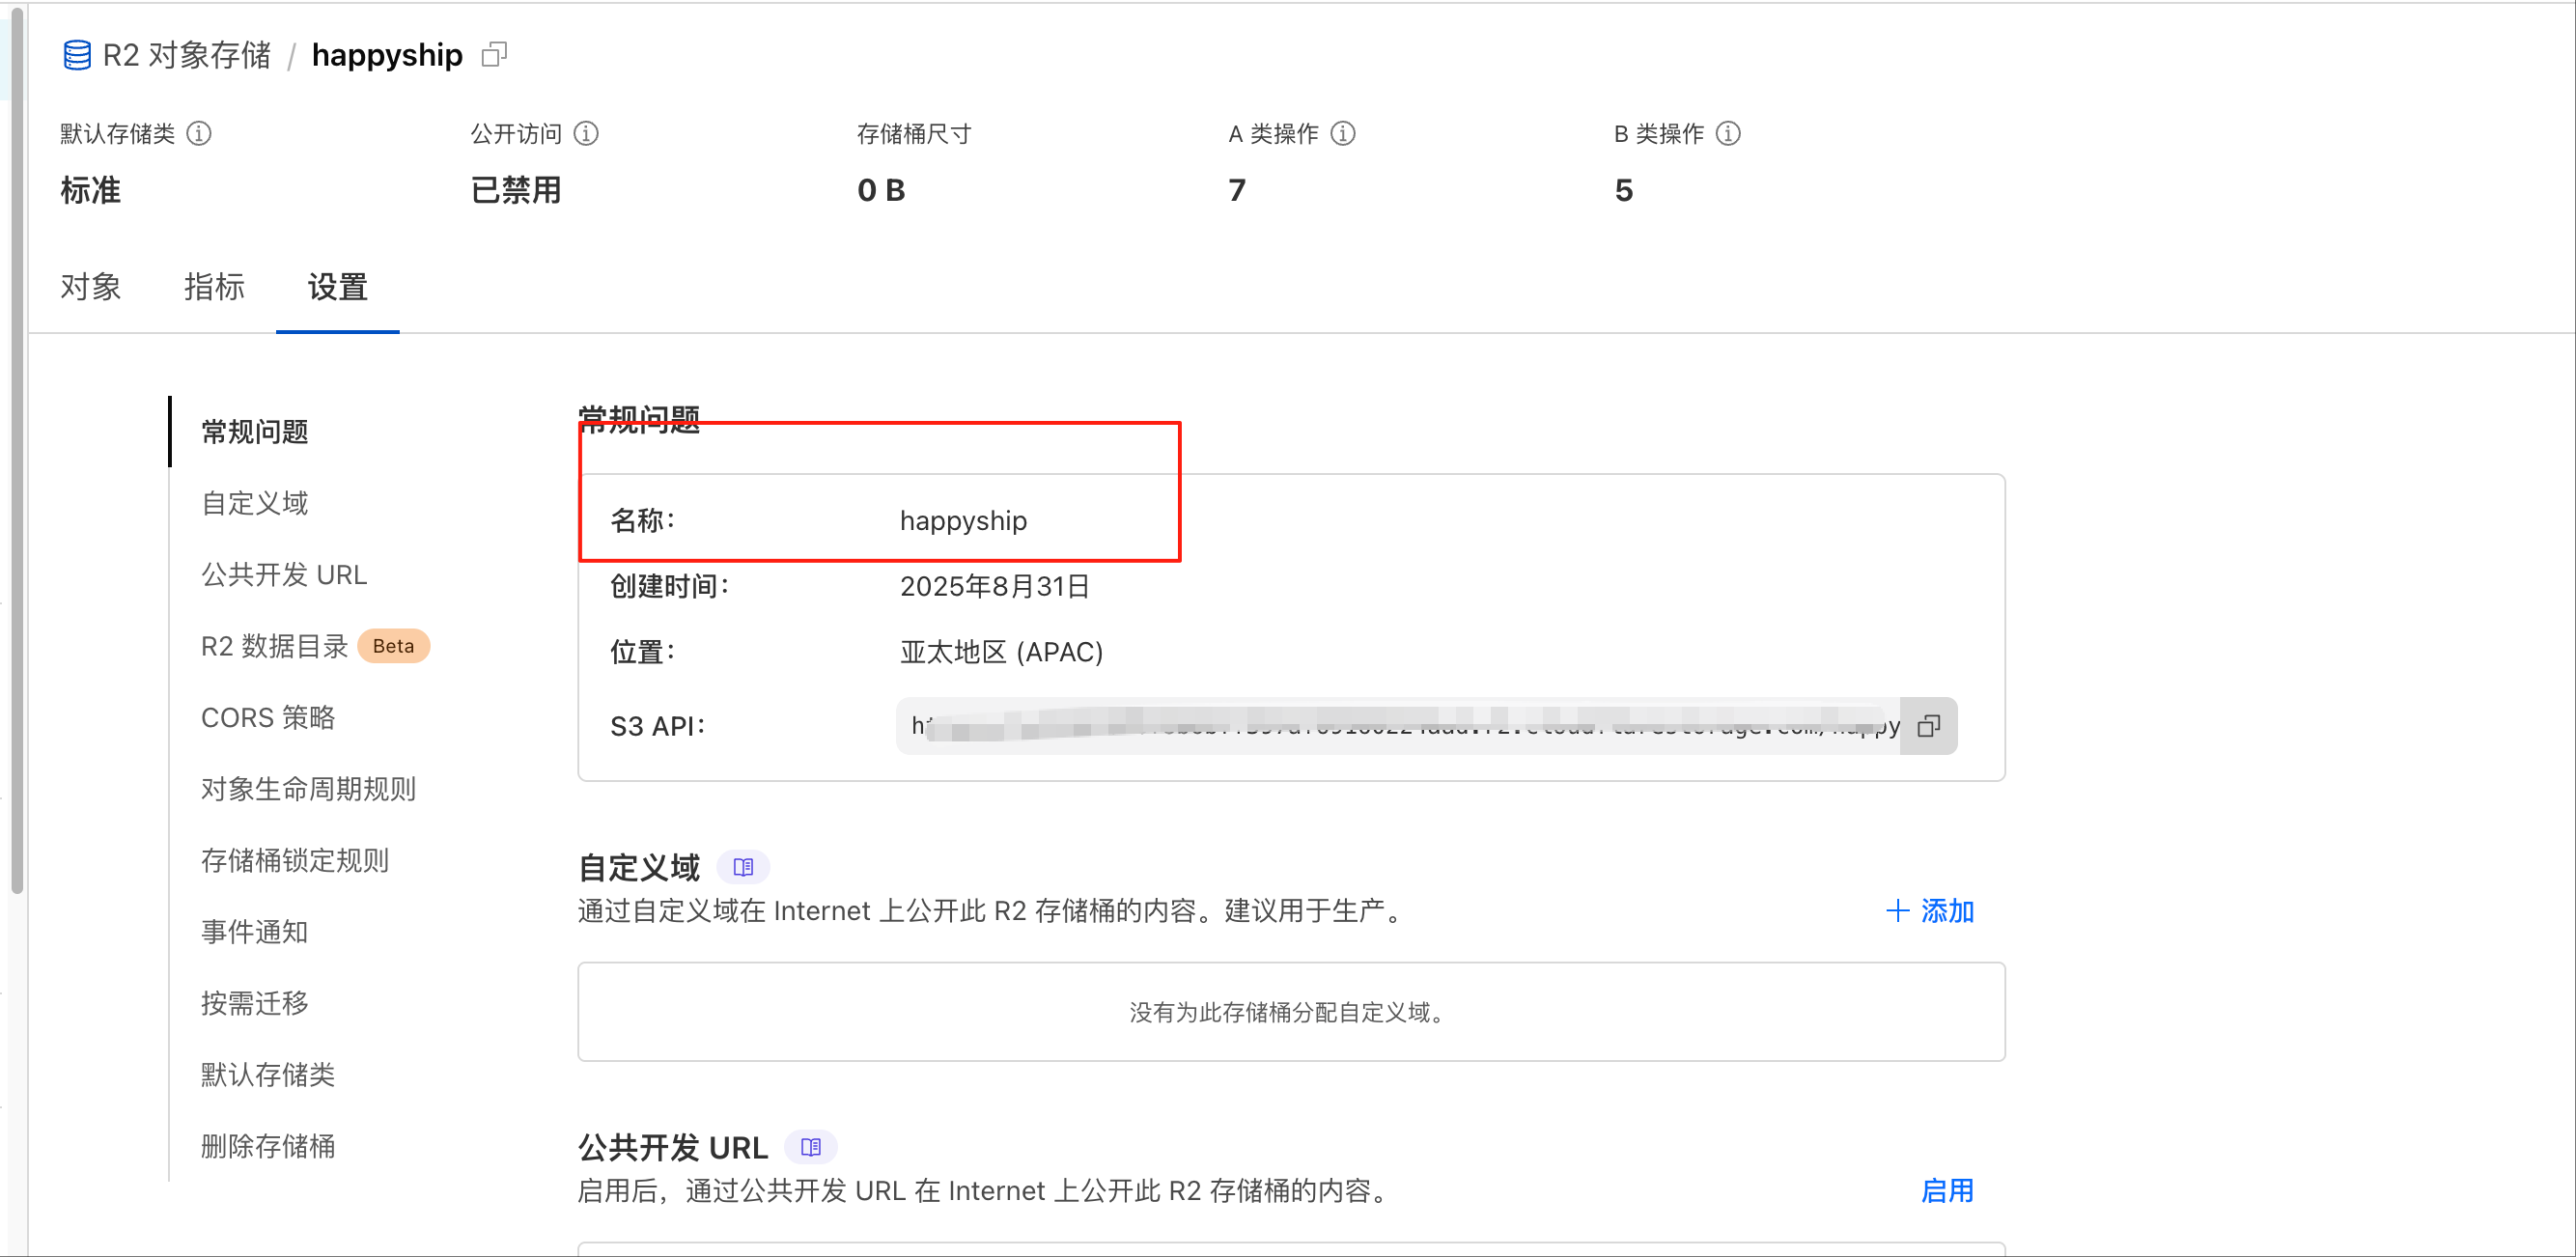The height and width of the screenshot is (1257, 2576).
Task: Select CORS 策略 in settings sidebar
Action: (x=268, y=717)
